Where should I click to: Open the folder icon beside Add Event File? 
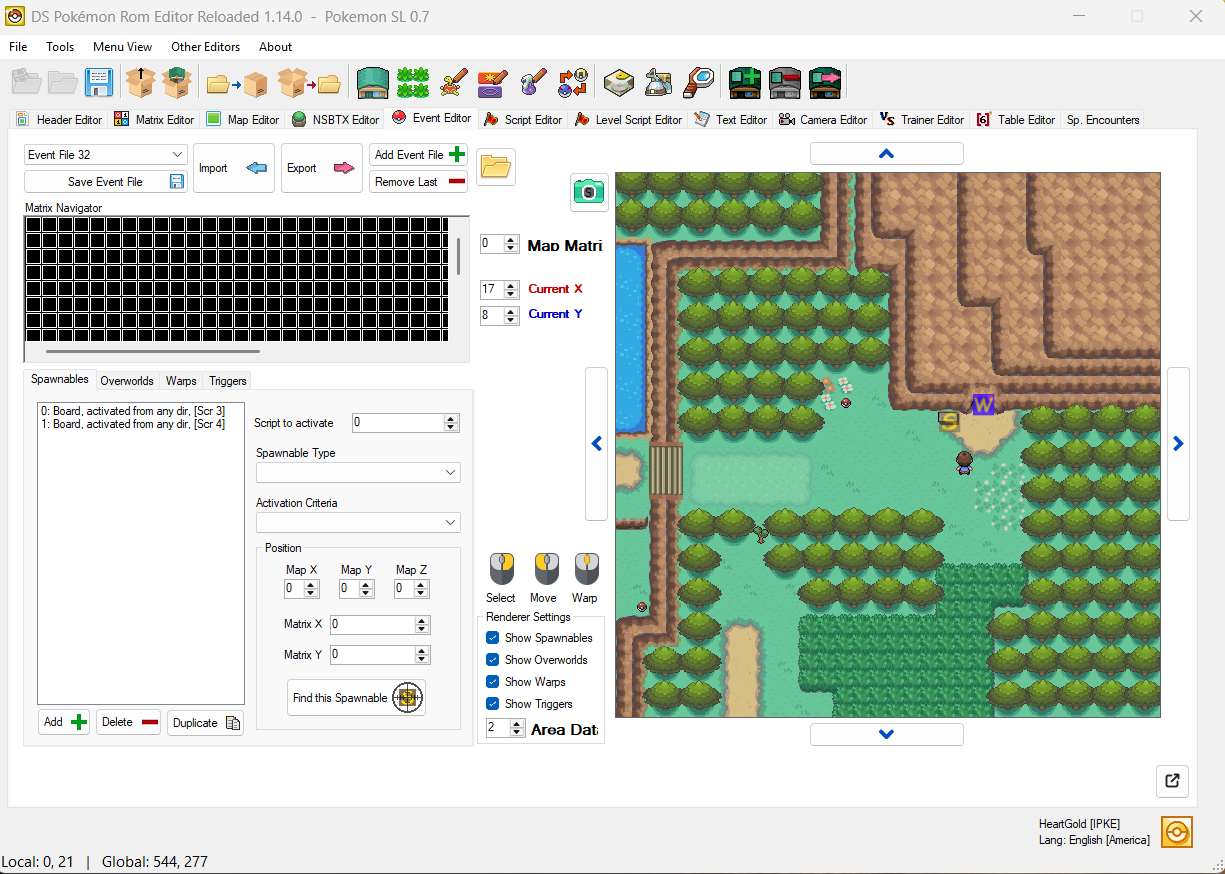pyautogui.click(x=496, y=167)
